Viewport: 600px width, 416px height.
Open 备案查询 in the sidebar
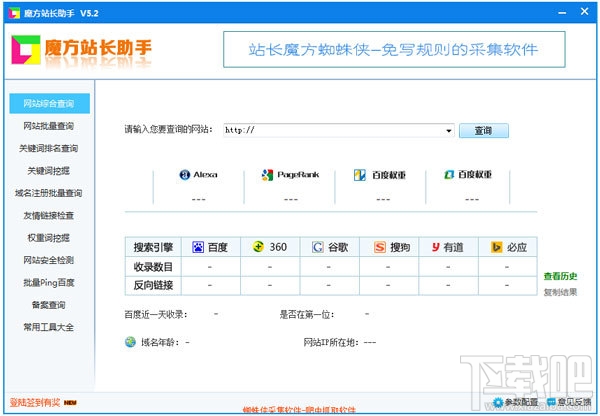tap(49, 305)
